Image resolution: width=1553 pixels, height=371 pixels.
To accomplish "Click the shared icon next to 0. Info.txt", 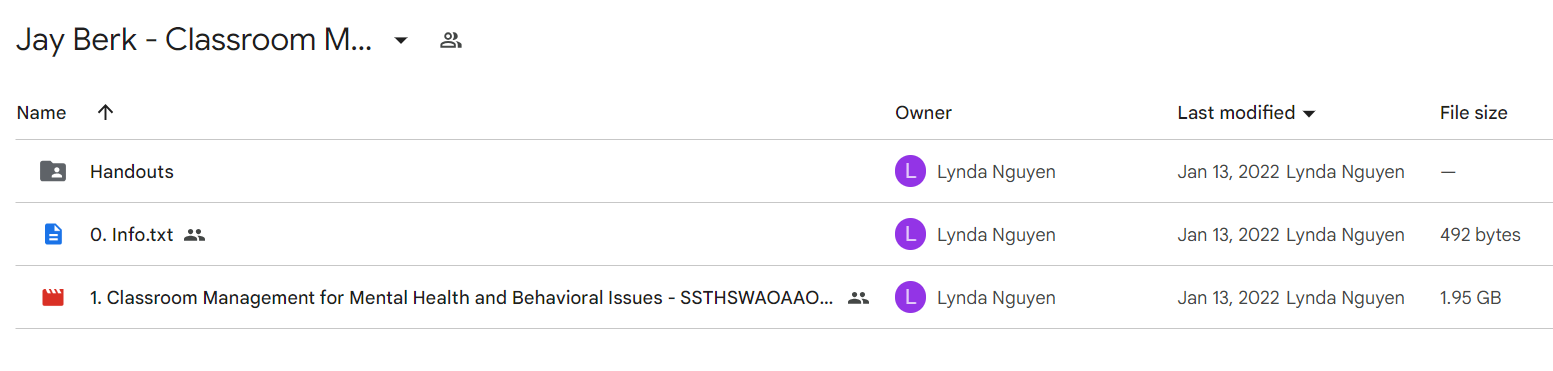I will (x=195, y=236).
